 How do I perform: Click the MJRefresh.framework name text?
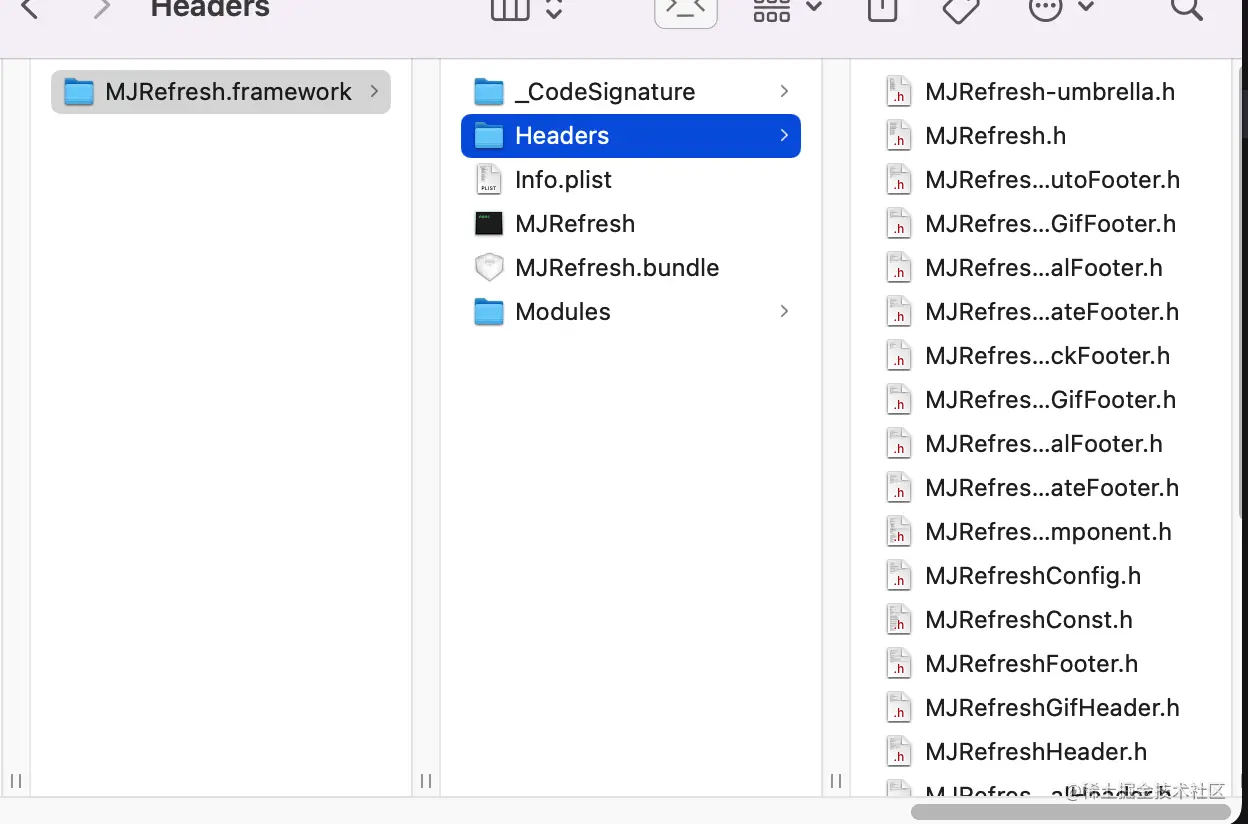229,92
